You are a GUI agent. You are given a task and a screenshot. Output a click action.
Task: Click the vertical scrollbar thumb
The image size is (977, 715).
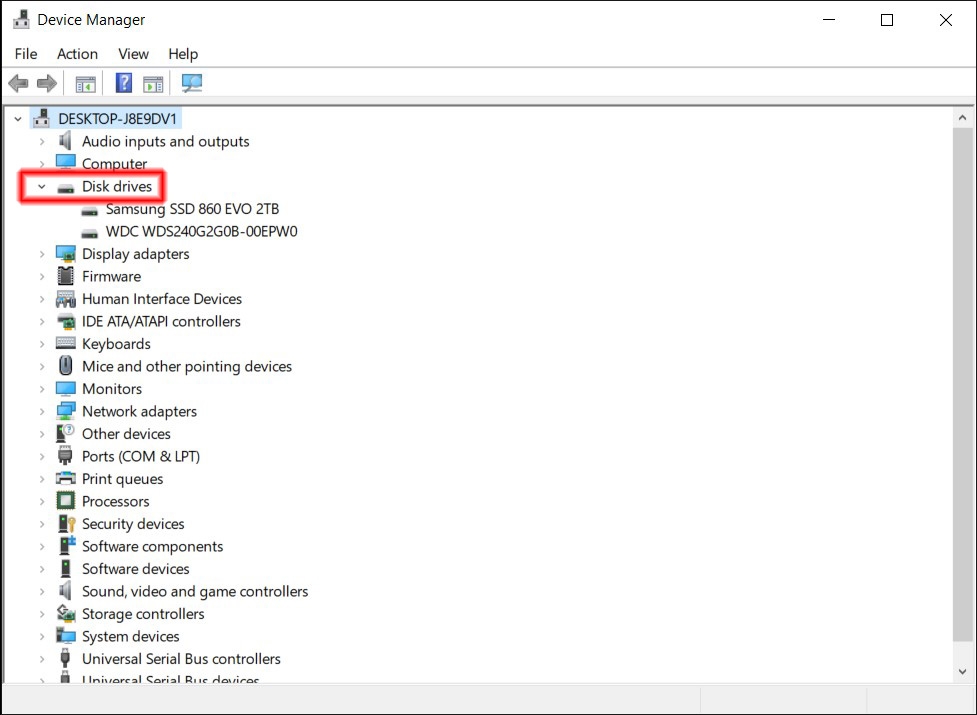(963, 383)
